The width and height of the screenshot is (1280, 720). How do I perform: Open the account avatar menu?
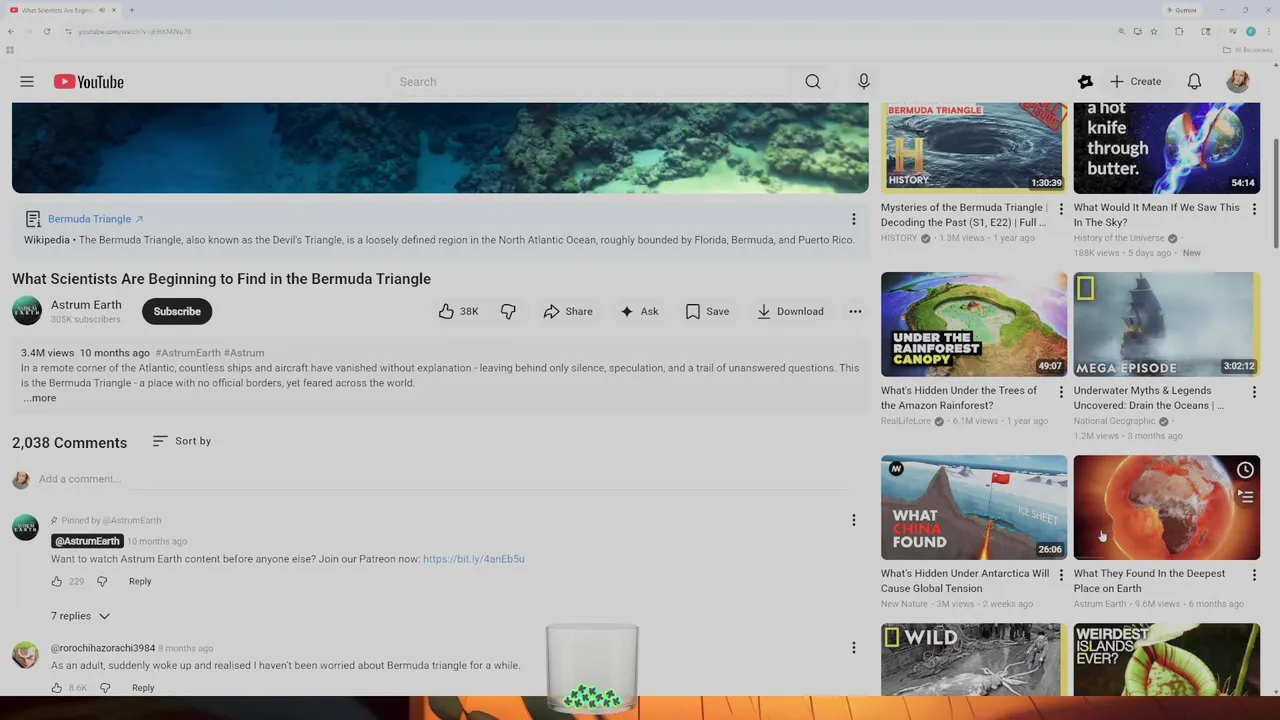1238,82
